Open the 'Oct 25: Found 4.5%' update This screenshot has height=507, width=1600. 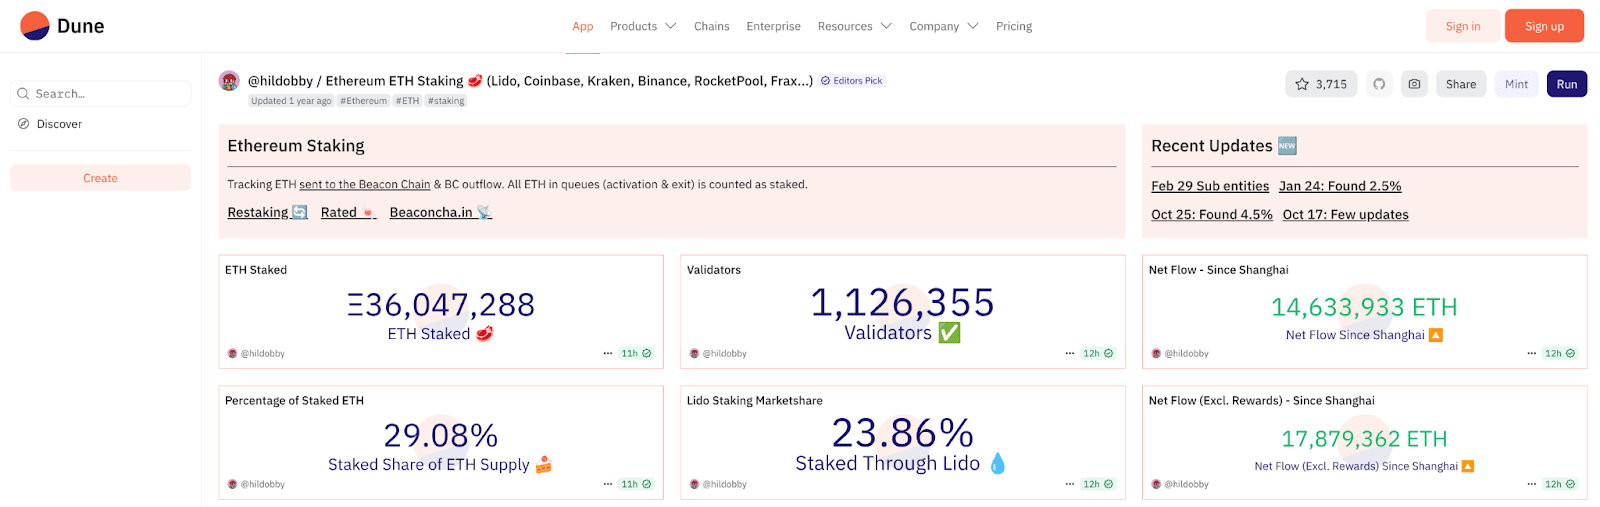click(x=1212, y=214)
